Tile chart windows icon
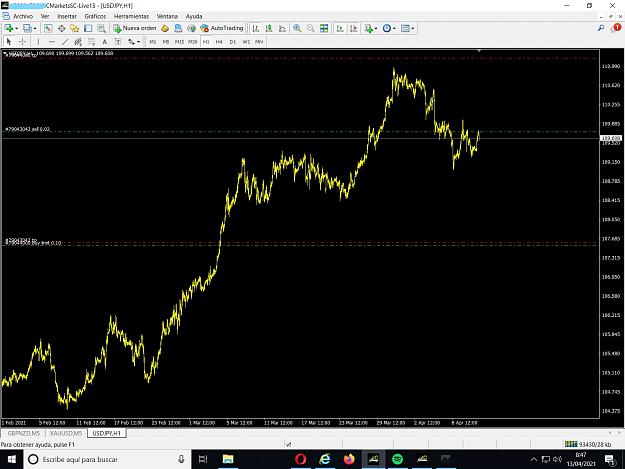The width and height of the screenshot is (625, 469). [x=324, y=28]
